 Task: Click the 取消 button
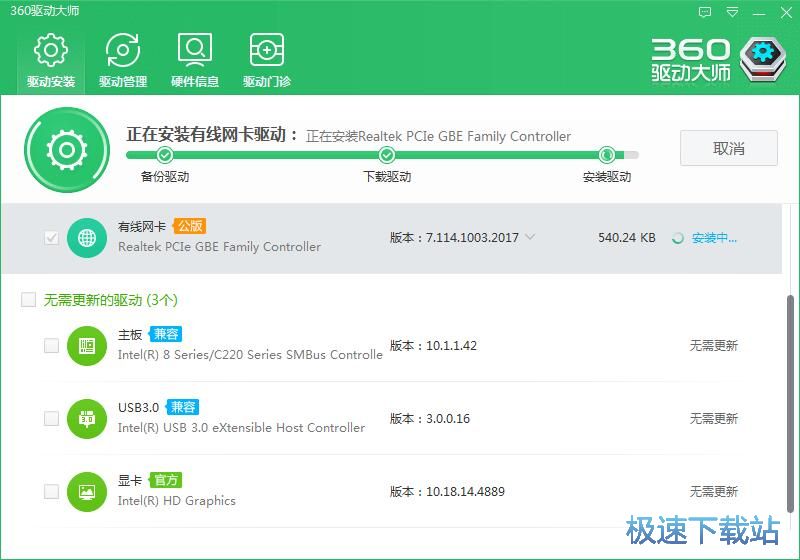729,148
